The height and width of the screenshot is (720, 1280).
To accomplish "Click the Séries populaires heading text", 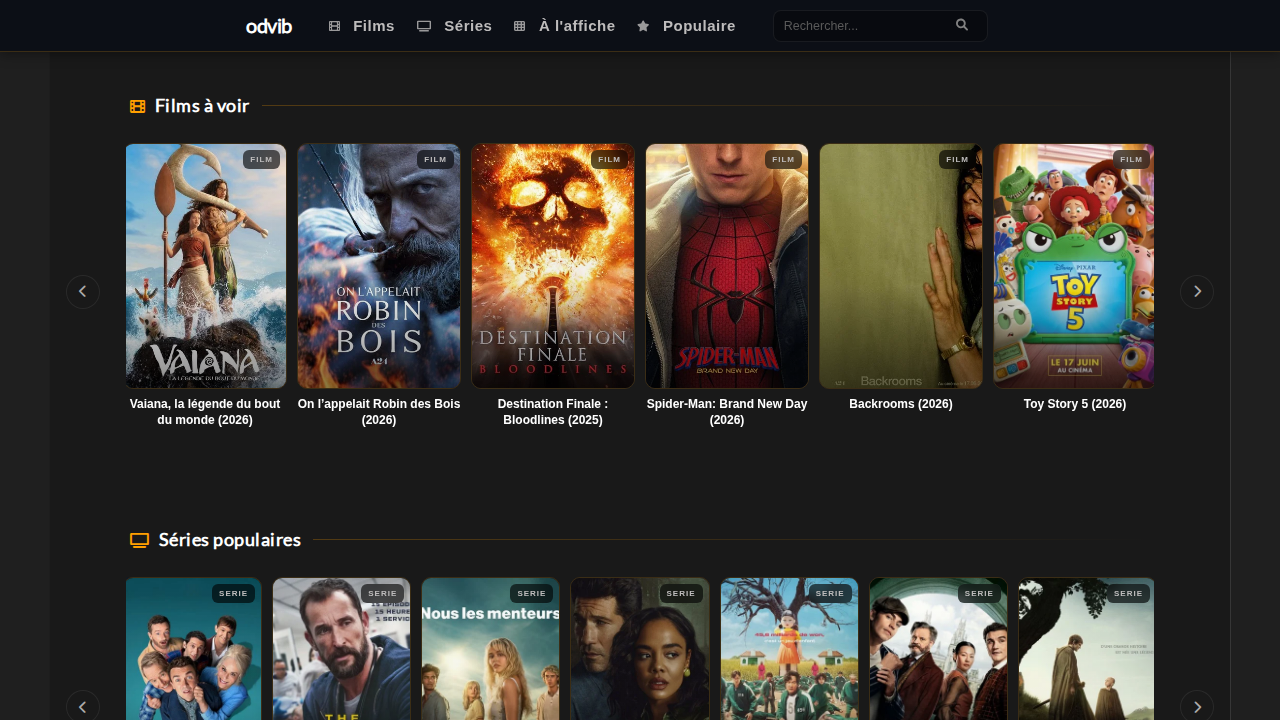I will (230, 540).
